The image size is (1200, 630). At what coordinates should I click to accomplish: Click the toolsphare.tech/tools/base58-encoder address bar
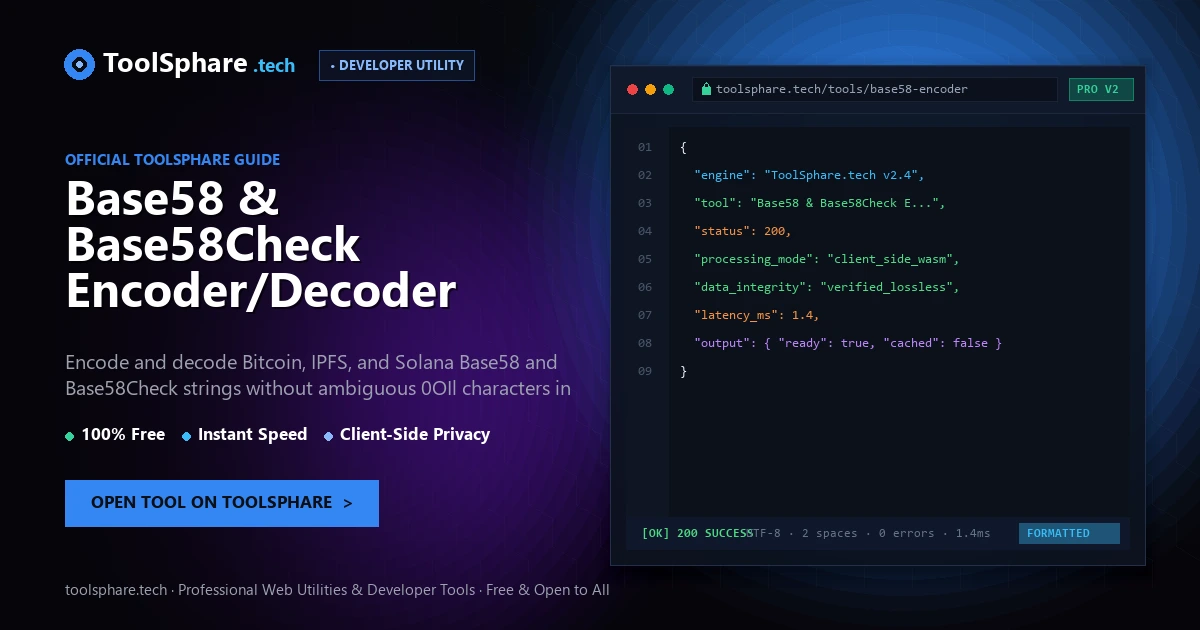coord(875,89)
